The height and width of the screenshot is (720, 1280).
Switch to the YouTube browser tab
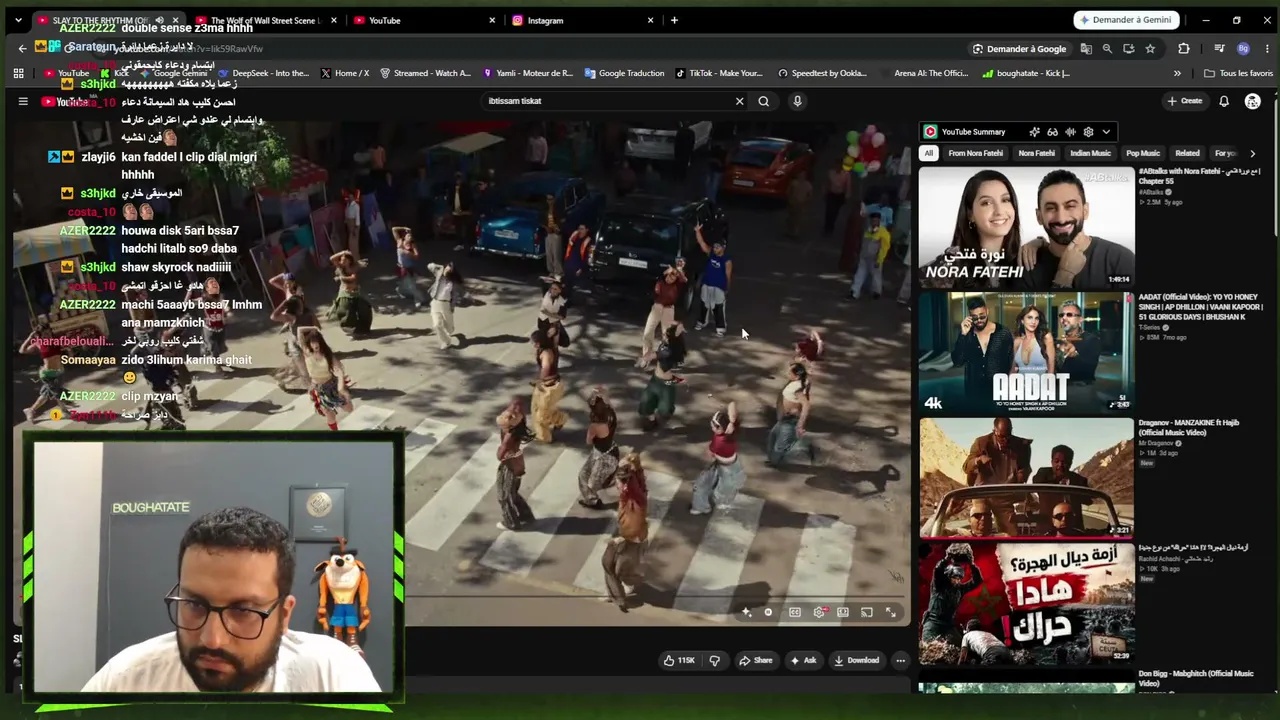click(424, 20)
